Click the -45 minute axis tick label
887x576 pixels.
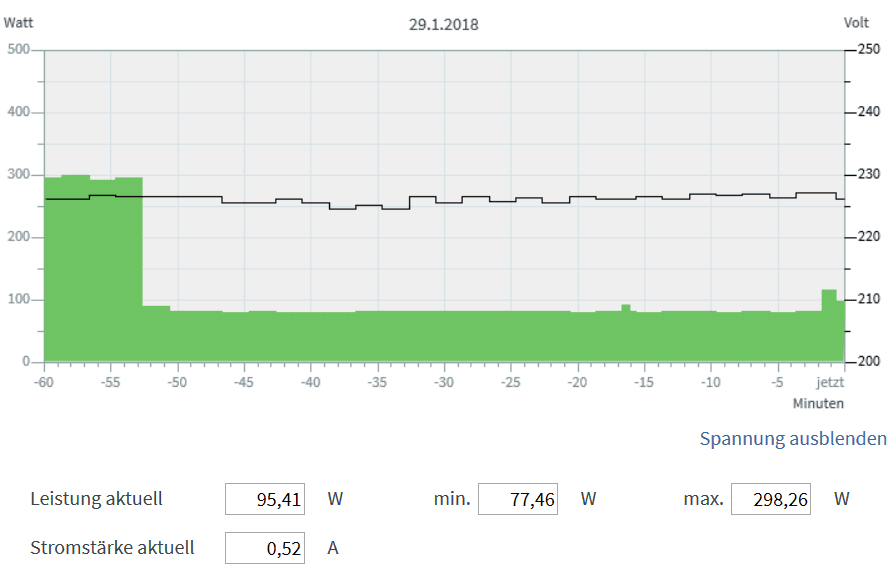click(x=243, y=382)
